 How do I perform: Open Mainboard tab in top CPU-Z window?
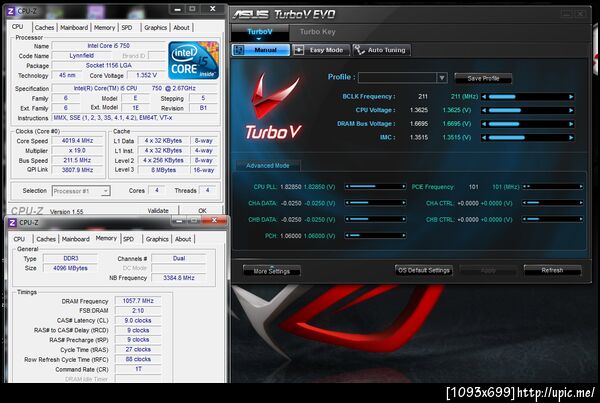click(74, 28)
